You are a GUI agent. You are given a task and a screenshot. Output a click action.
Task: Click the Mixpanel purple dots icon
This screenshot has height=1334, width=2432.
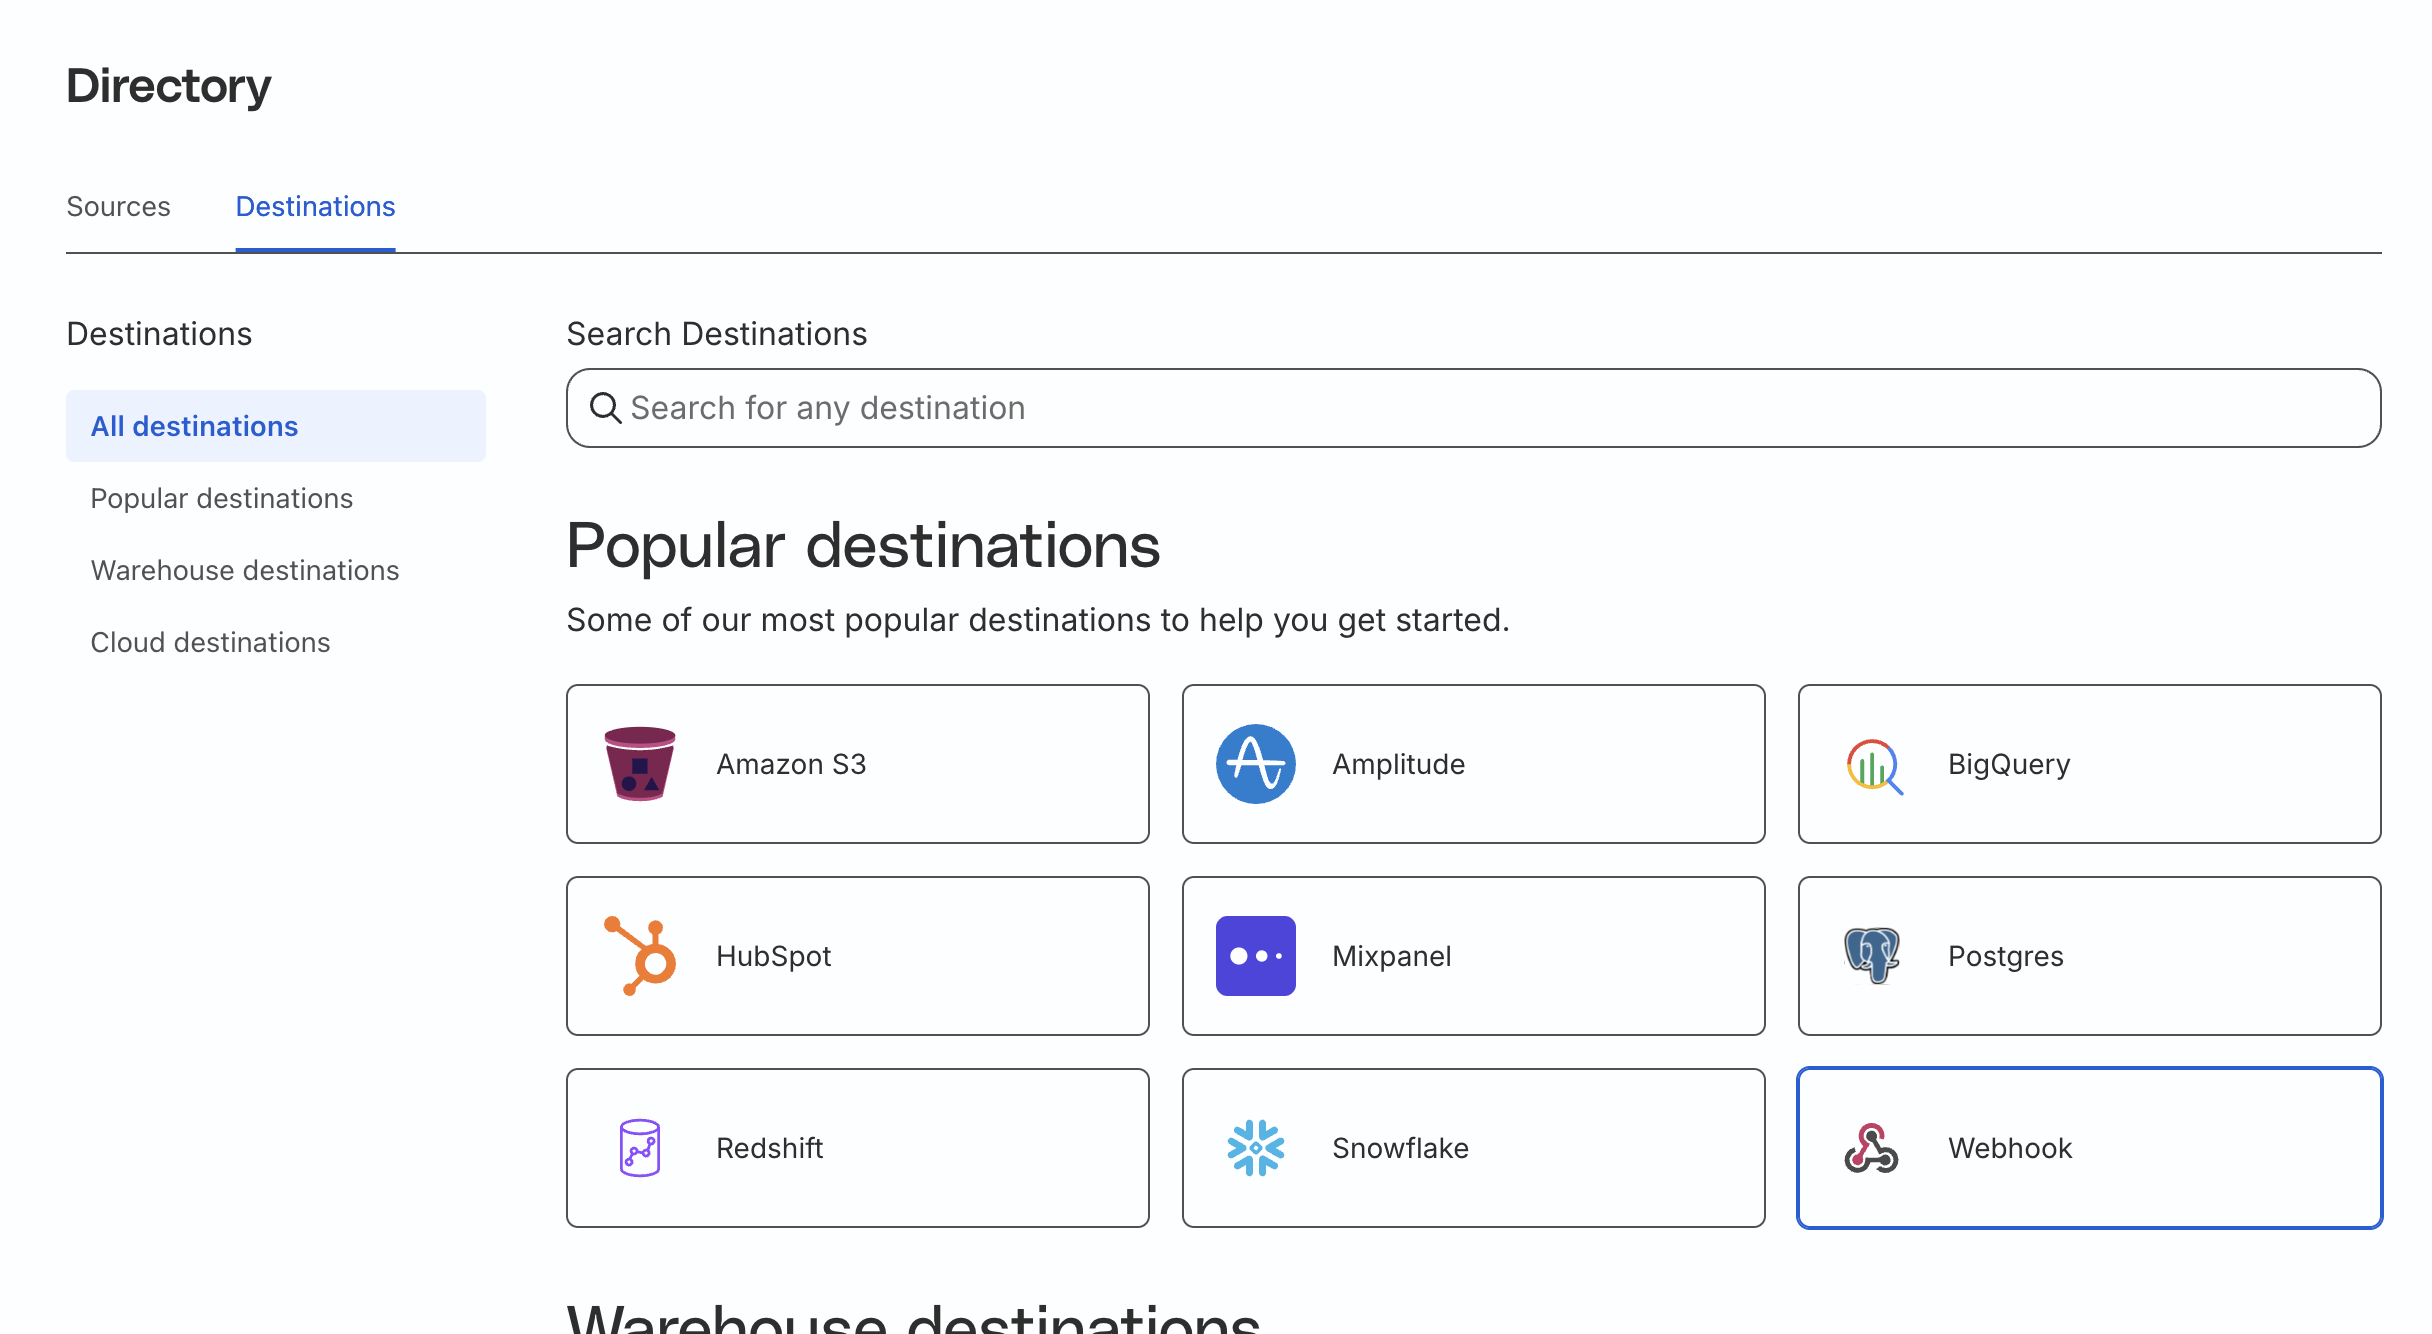pos(1256,956)
